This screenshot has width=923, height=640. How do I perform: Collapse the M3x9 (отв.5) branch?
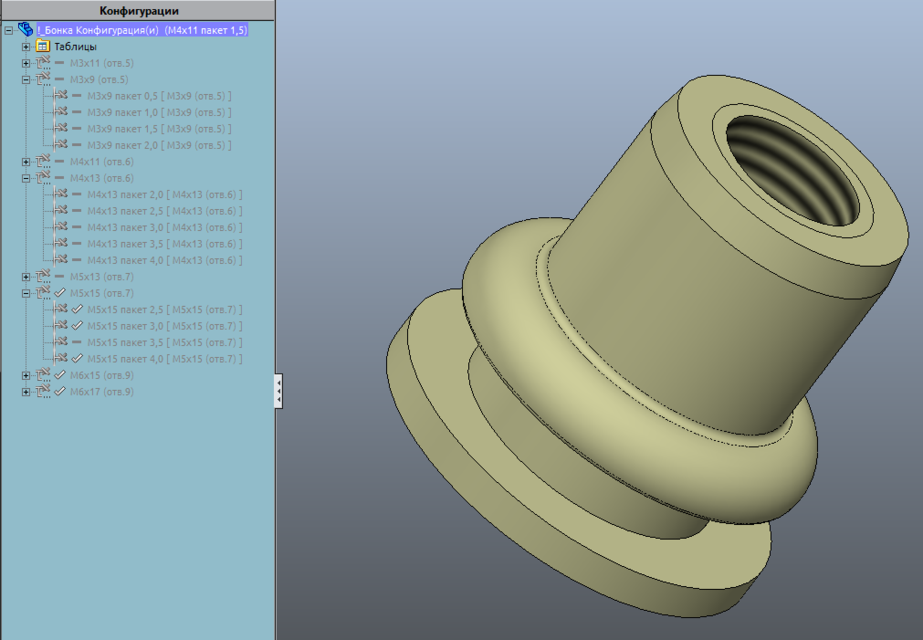click(x=23, y=79)
